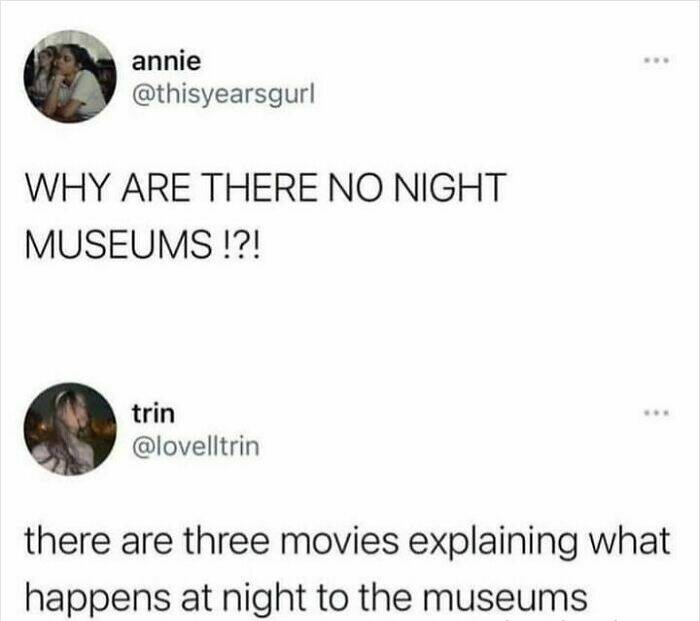This screenshot has width=700, height=621.
Task: Visit the @lovelltrin handle
Action: (x=196, y=446)
